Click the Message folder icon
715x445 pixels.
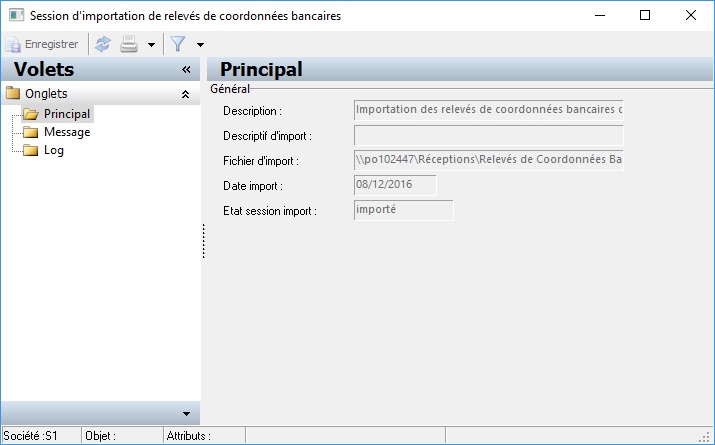pyautogui.click(x=31, y=132)
